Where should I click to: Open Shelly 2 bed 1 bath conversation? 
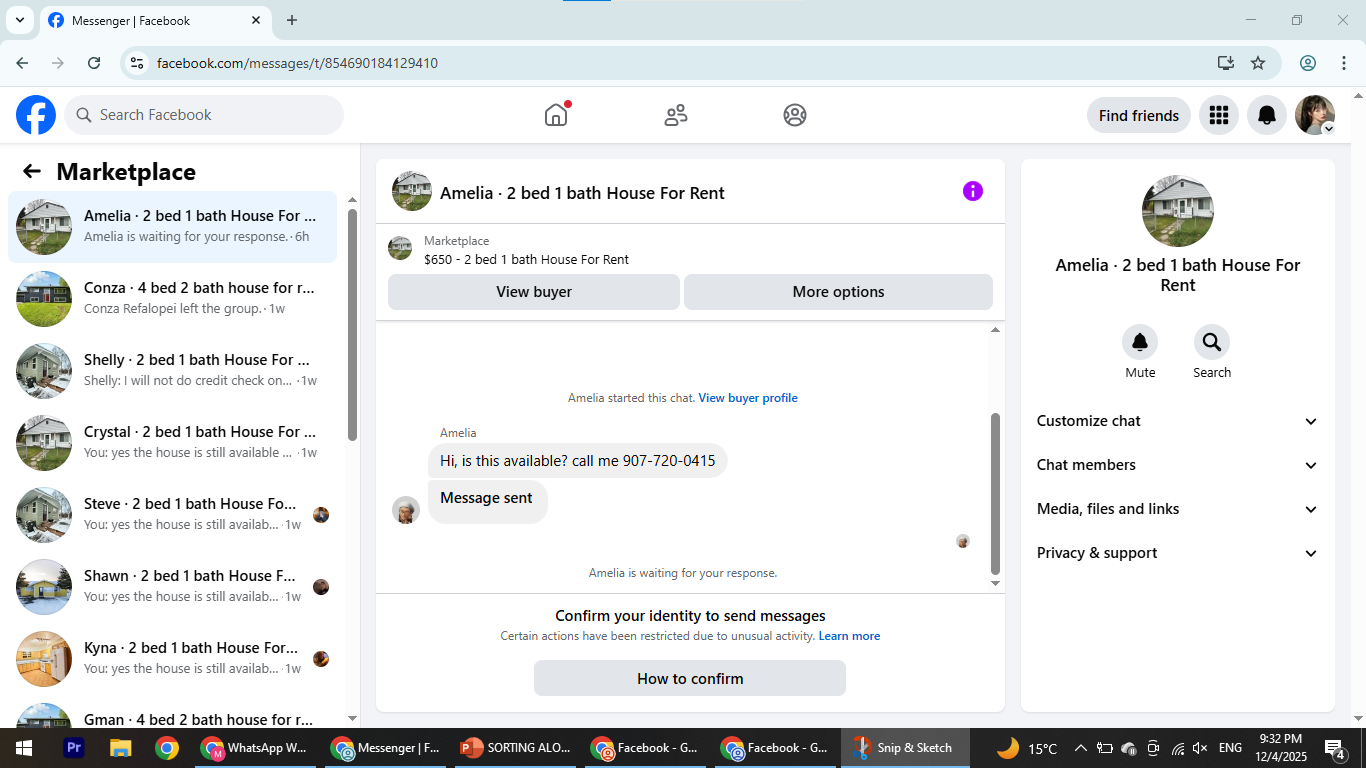pyautogui.click(x=173, y=371)
